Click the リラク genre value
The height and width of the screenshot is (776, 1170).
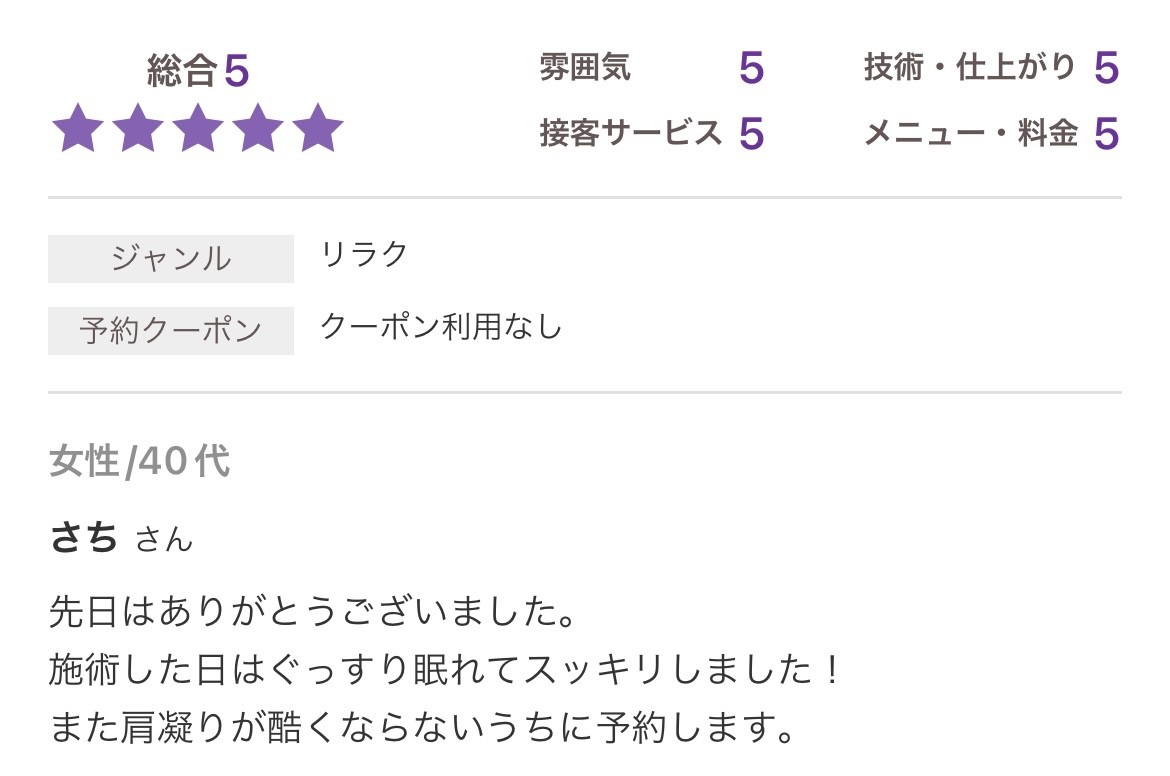[364, 254]
